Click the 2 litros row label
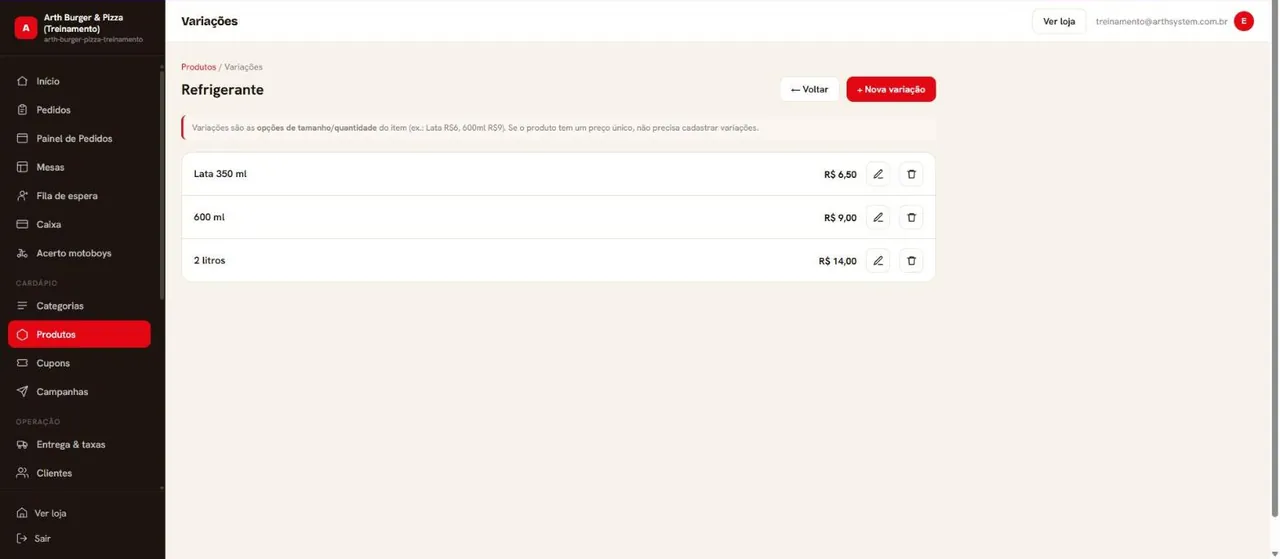 (209, 260)
